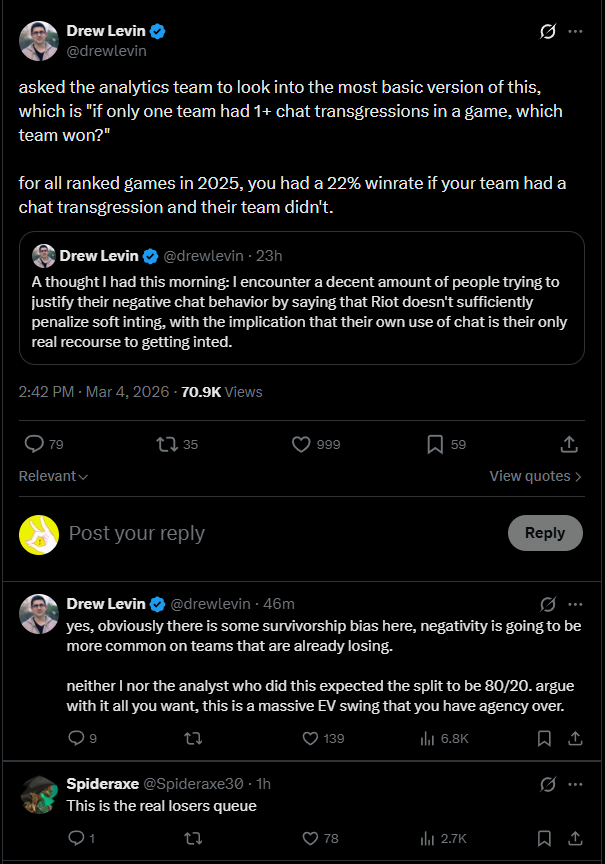Image resolution: width=605 pixels, height=864 pixels.
Task: Share the main post
Action: click(569, 444)
